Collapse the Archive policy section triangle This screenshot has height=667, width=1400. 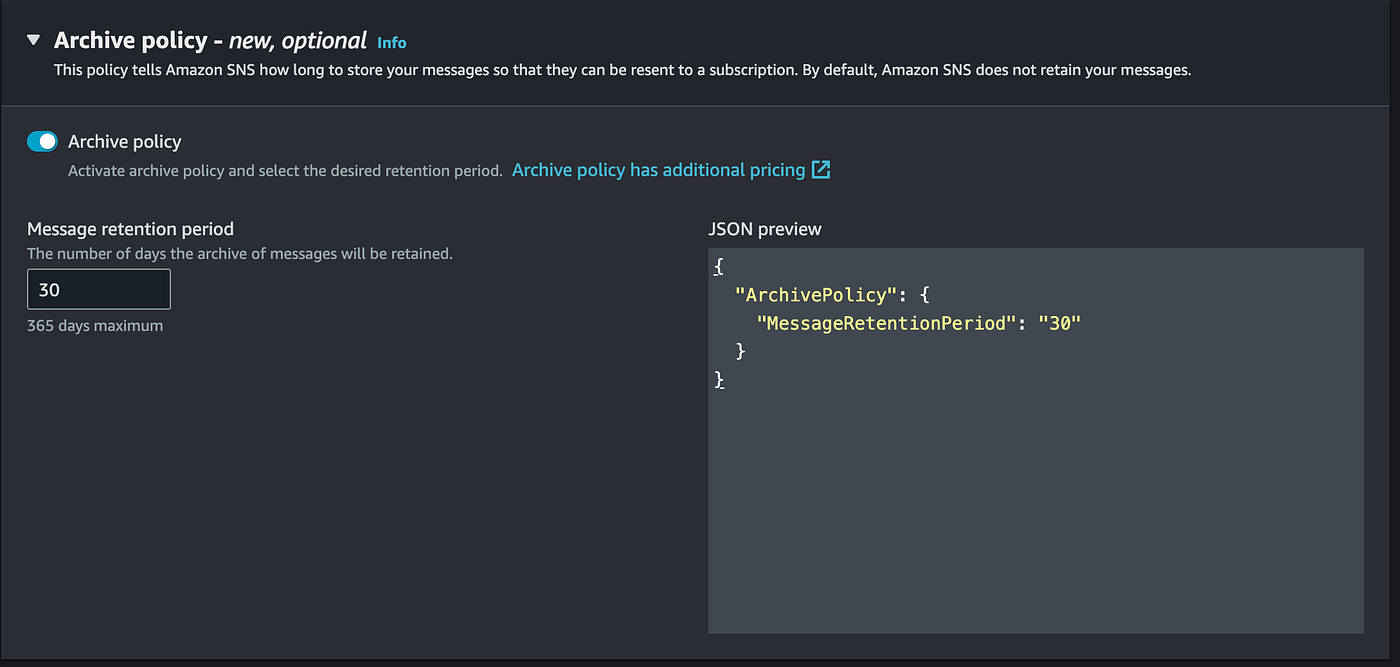[34, 41]
